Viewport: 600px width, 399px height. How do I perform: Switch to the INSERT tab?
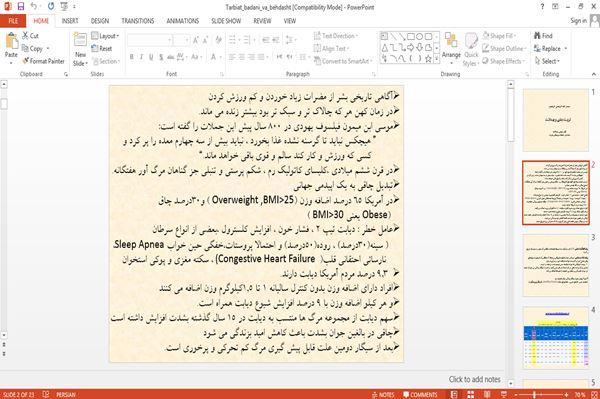click(x=70, y=21)
